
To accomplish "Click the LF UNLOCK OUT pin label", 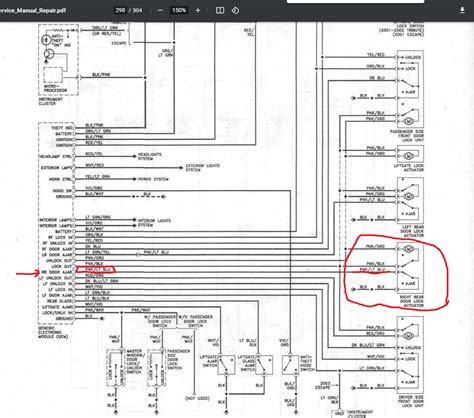I will coord(56,278).
